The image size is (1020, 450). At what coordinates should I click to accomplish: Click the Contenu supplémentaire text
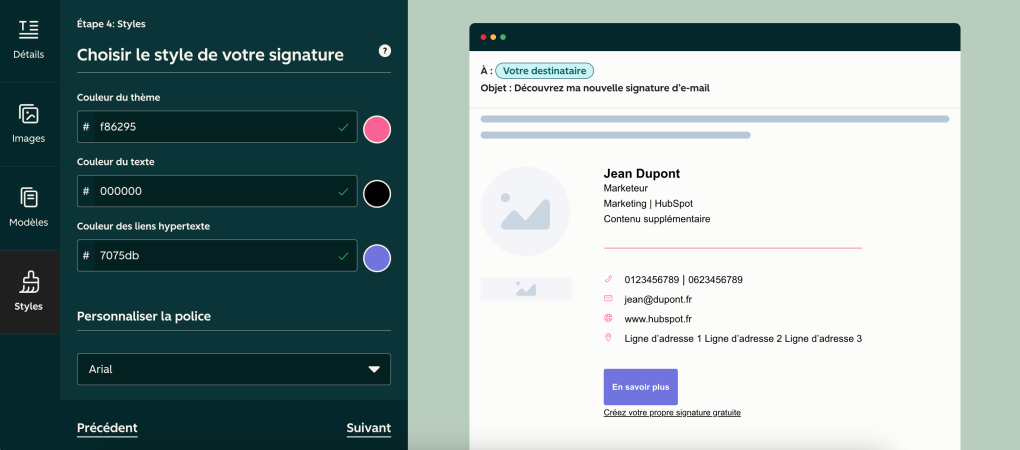click(656, 219)
